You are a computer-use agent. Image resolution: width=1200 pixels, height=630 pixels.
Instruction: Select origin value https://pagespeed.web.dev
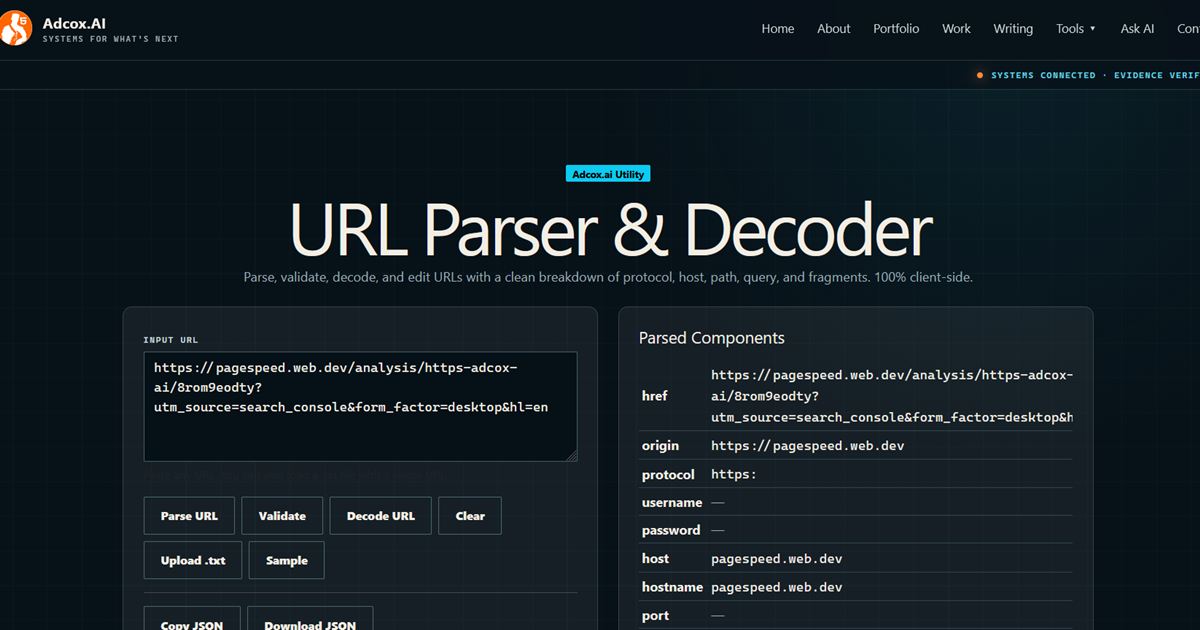807,446
